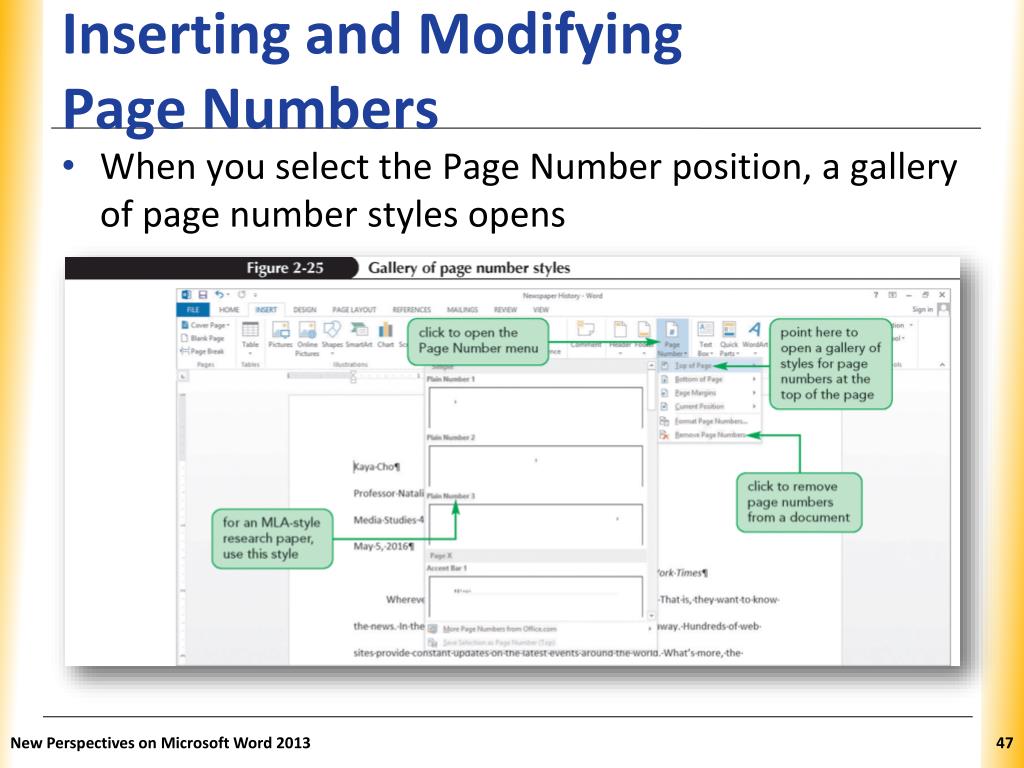This screenshot has height=768, width=1024.
Task: Select Plain Number 2 style thumbnail
Action: point(536,465)
